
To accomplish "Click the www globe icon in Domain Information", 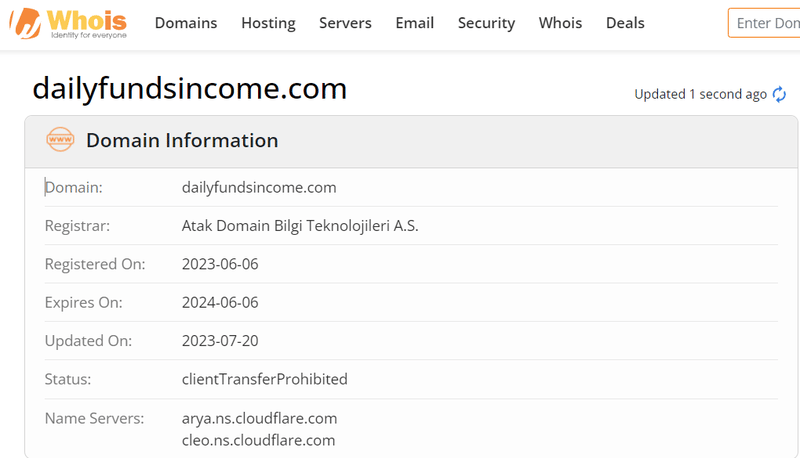I will pos(60,140).
